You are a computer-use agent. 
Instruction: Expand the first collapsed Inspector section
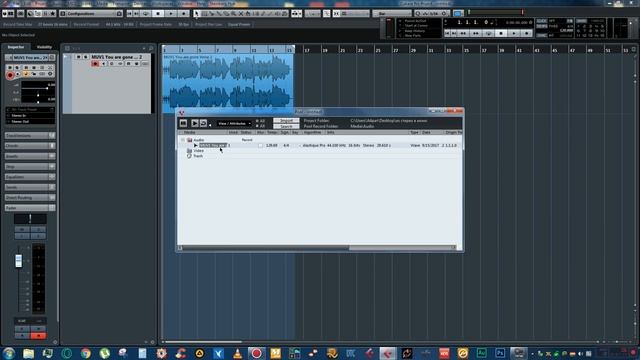[x=30, y=136]
